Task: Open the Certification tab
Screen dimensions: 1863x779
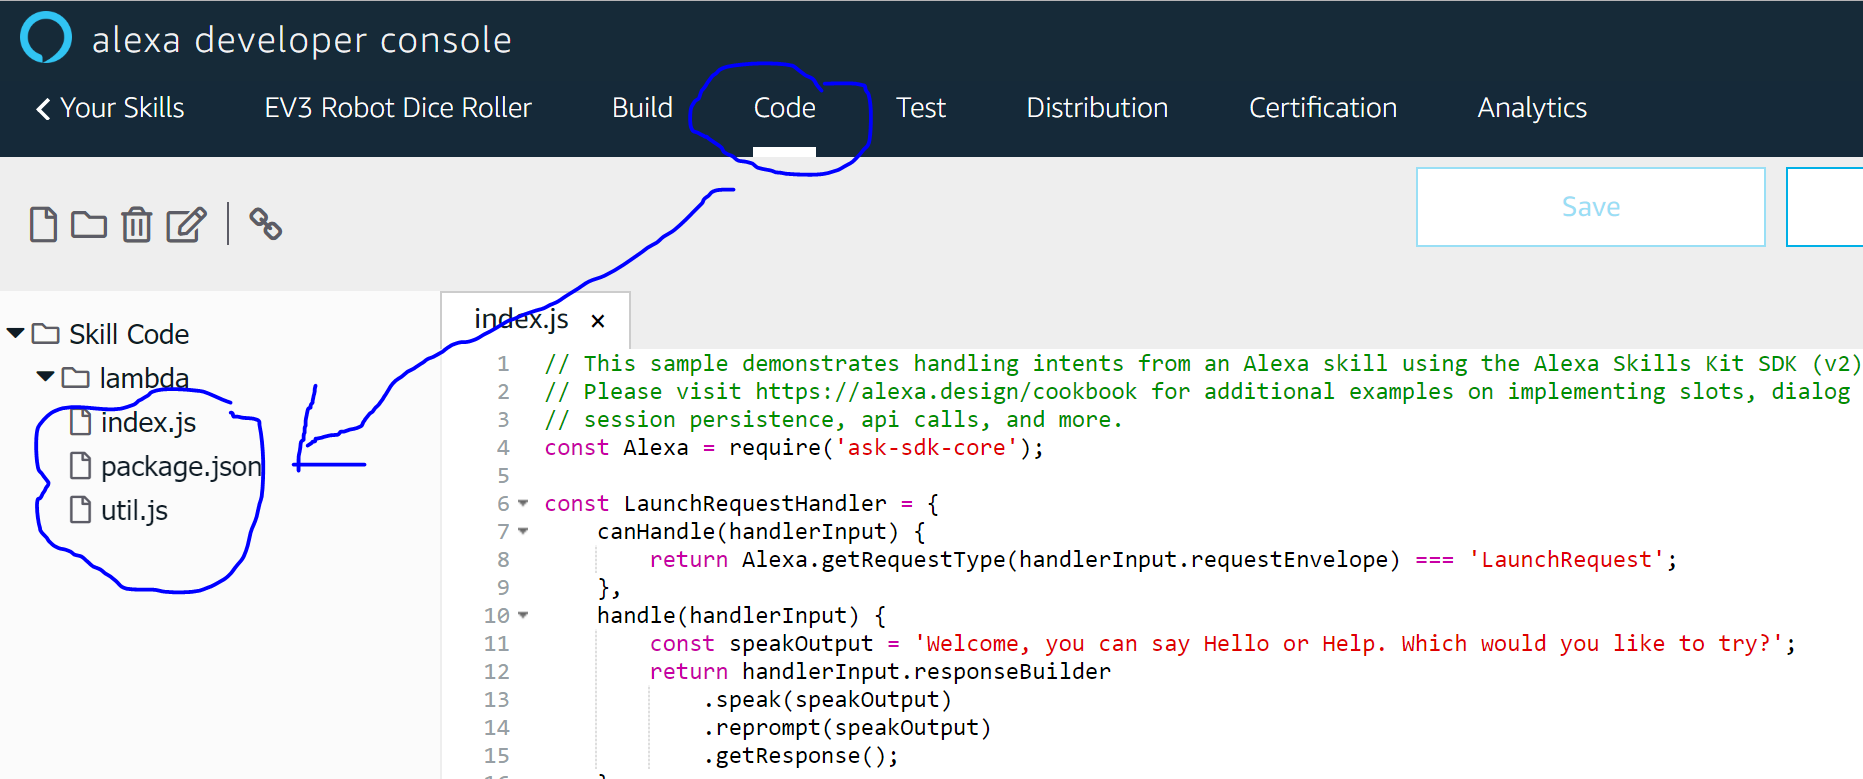Action: pyautogui.click(x=1323, y=108)
